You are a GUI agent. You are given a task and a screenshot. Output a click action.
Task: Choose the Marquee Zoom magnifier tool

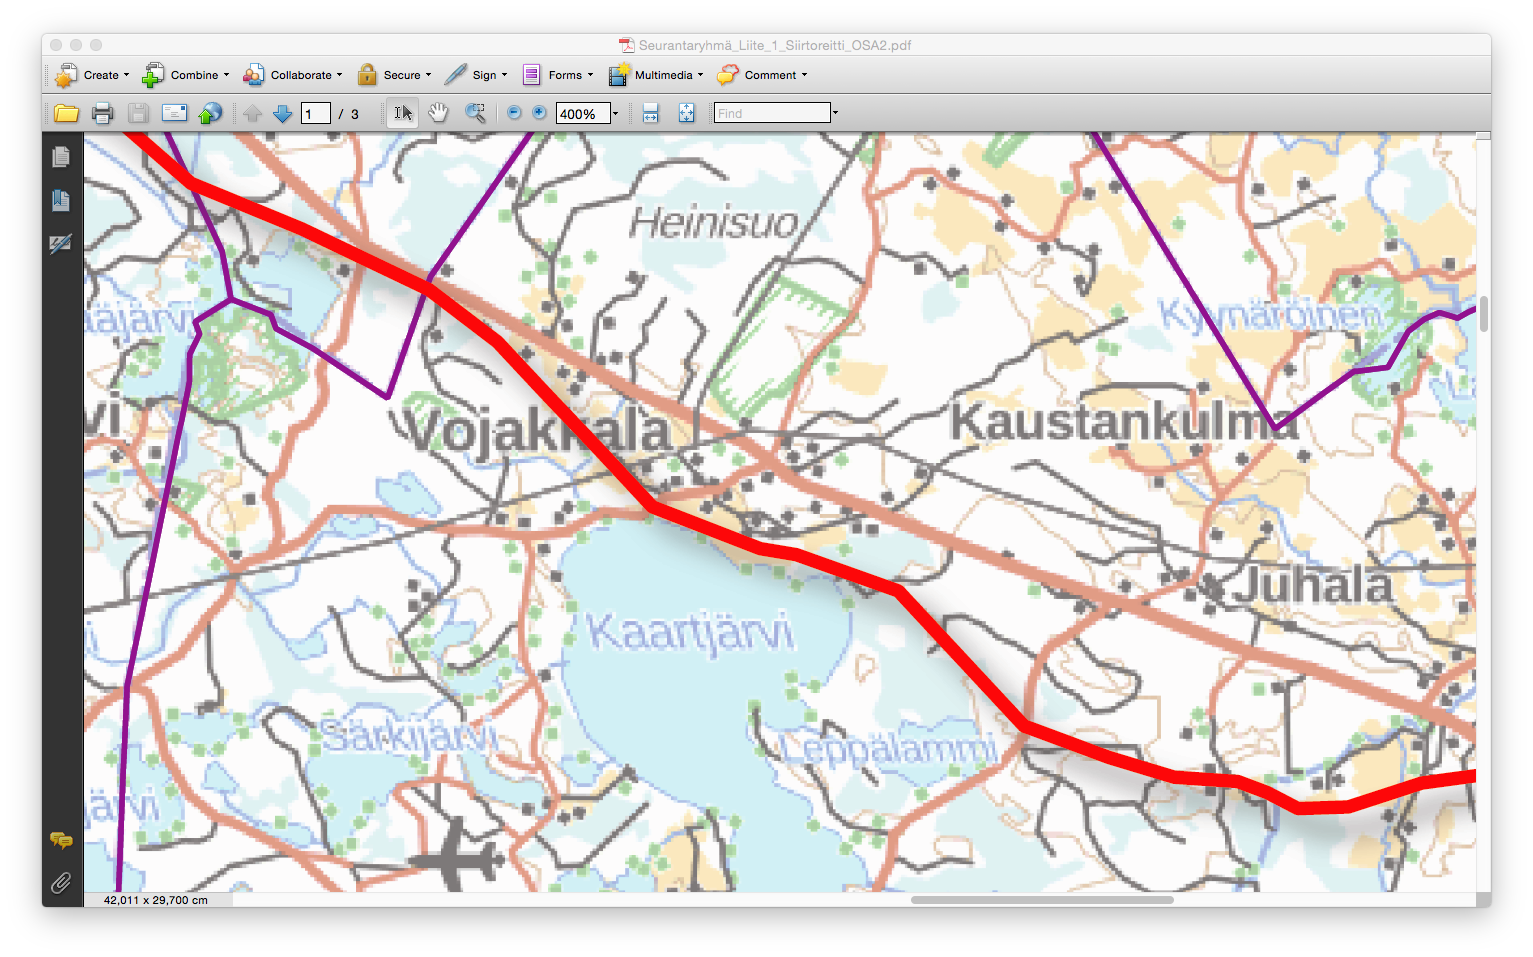(x=475, y=113)
